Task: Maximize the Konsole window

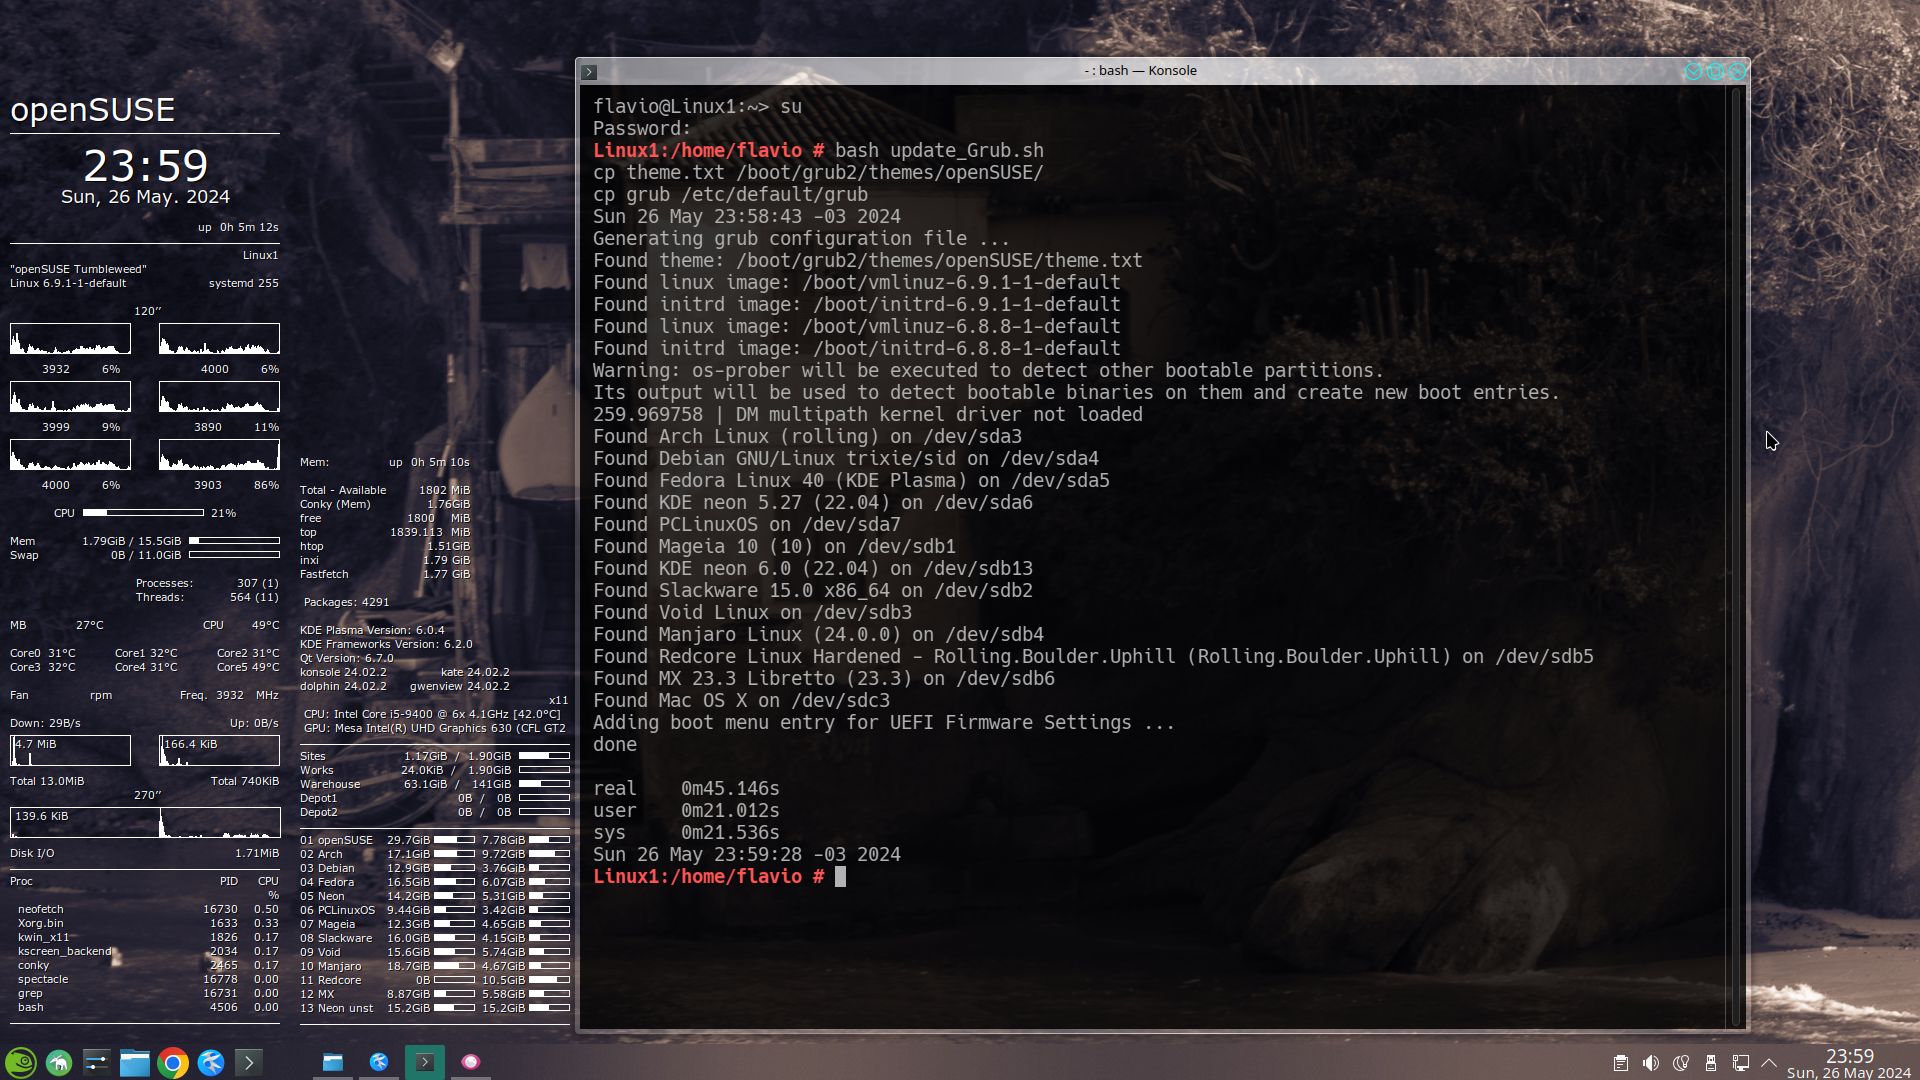Action: (1715, 71)
